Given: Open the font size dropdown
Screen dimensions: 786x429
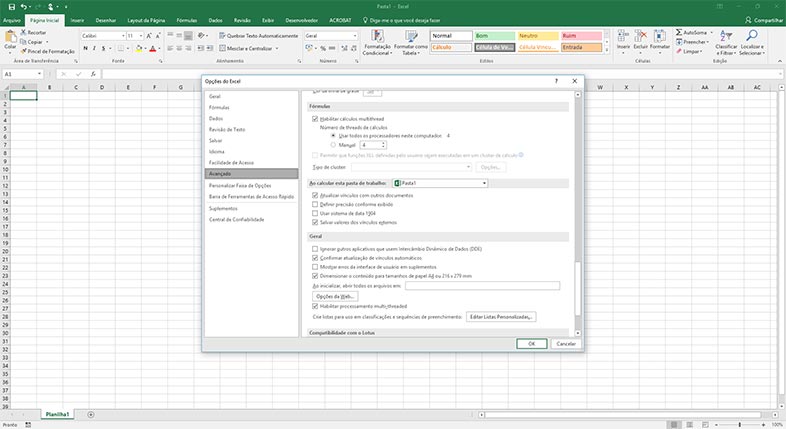Looking at the screenshot, I should [x=141, y=36].
